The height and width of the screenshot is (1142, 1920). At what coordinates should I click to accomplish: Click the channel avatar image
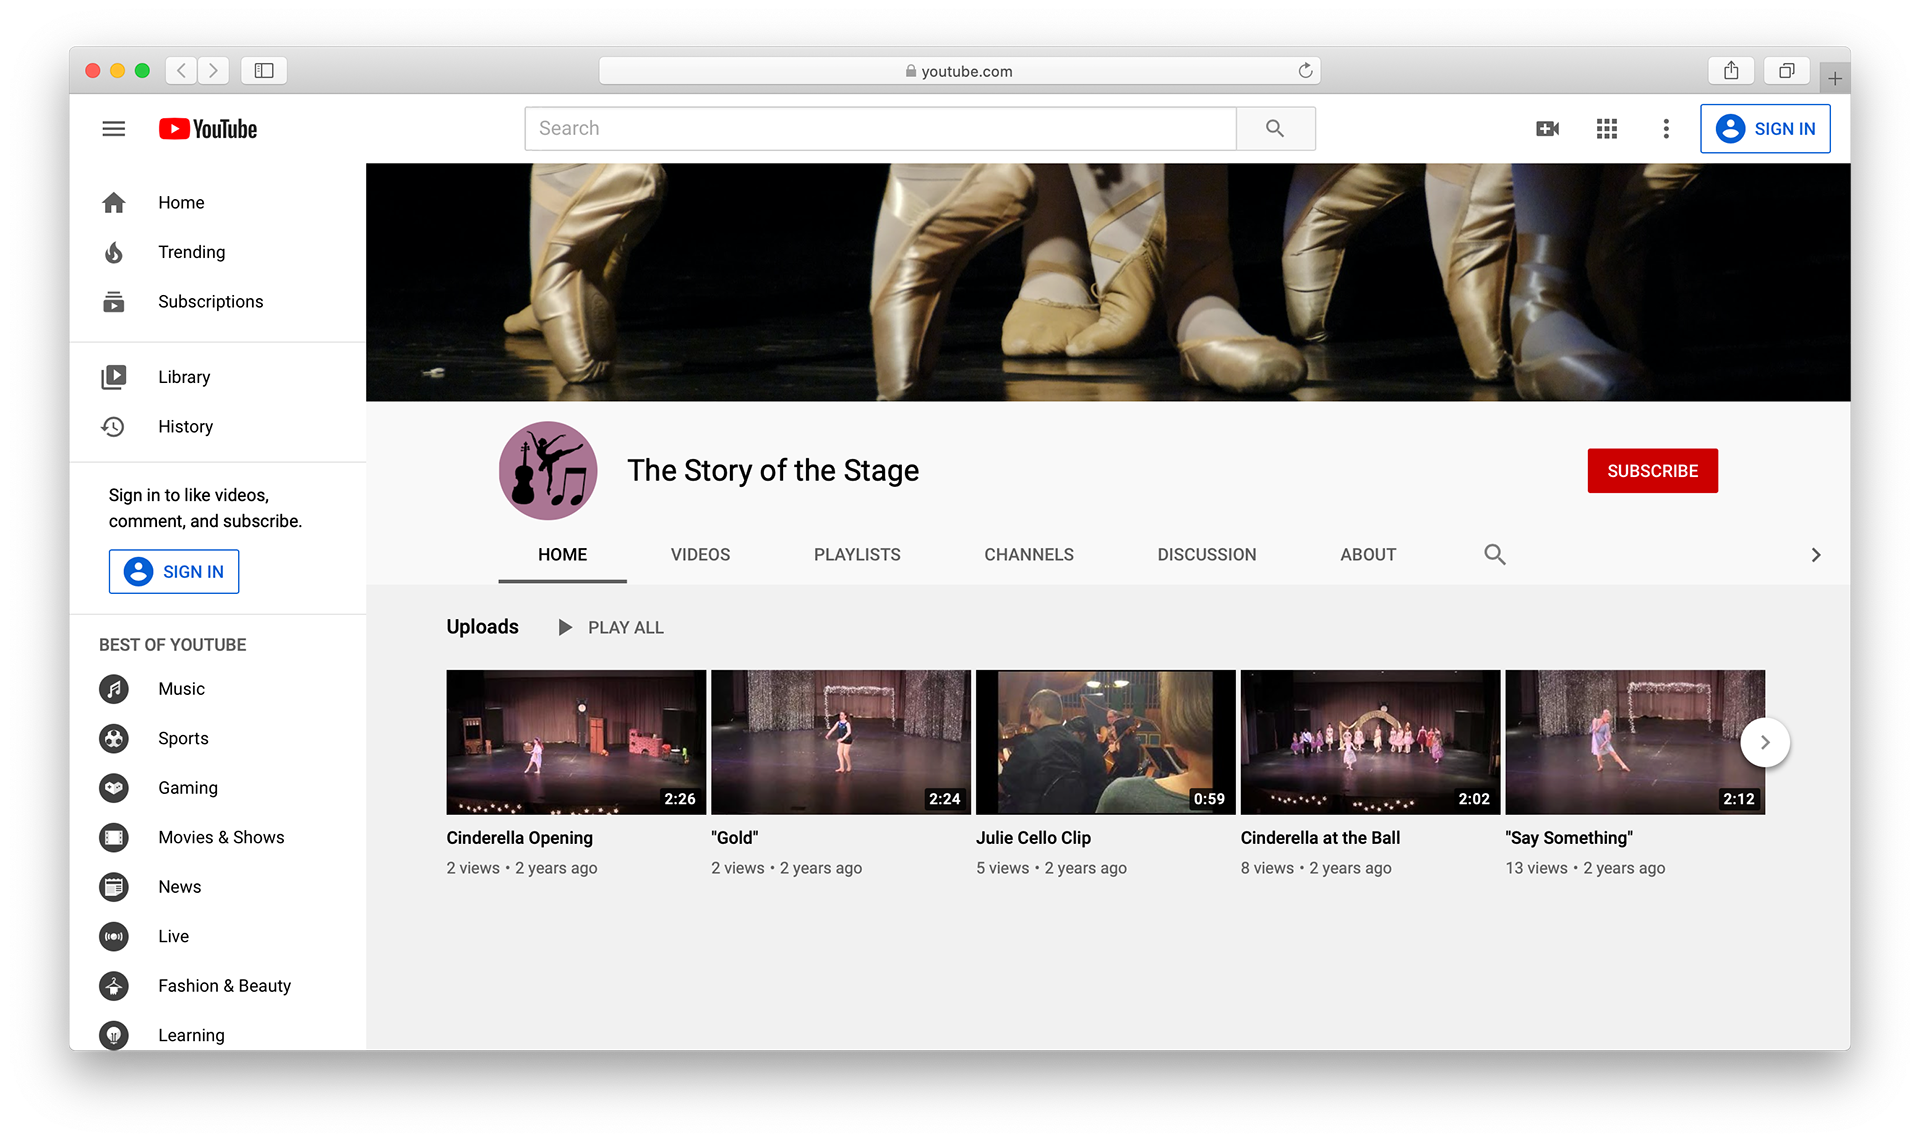[x=548, y=471]
